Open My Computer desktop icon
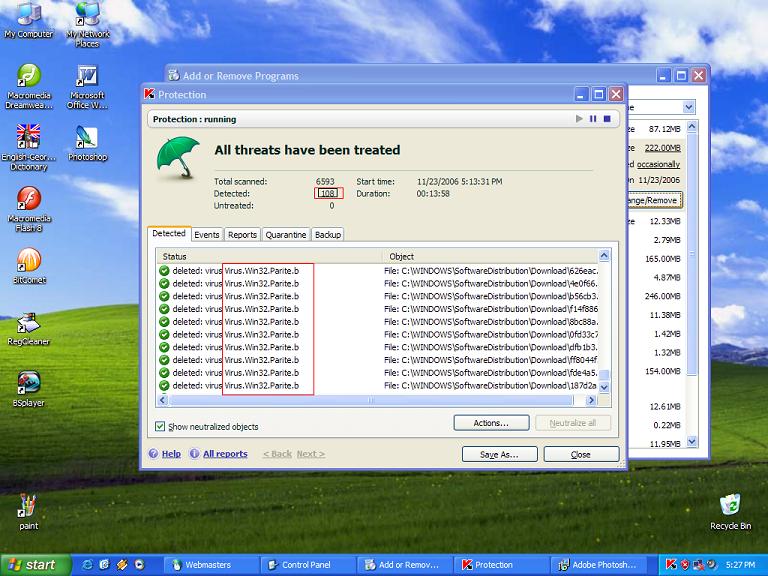This screenshot has height=576, width=768. tap(28, 20)
